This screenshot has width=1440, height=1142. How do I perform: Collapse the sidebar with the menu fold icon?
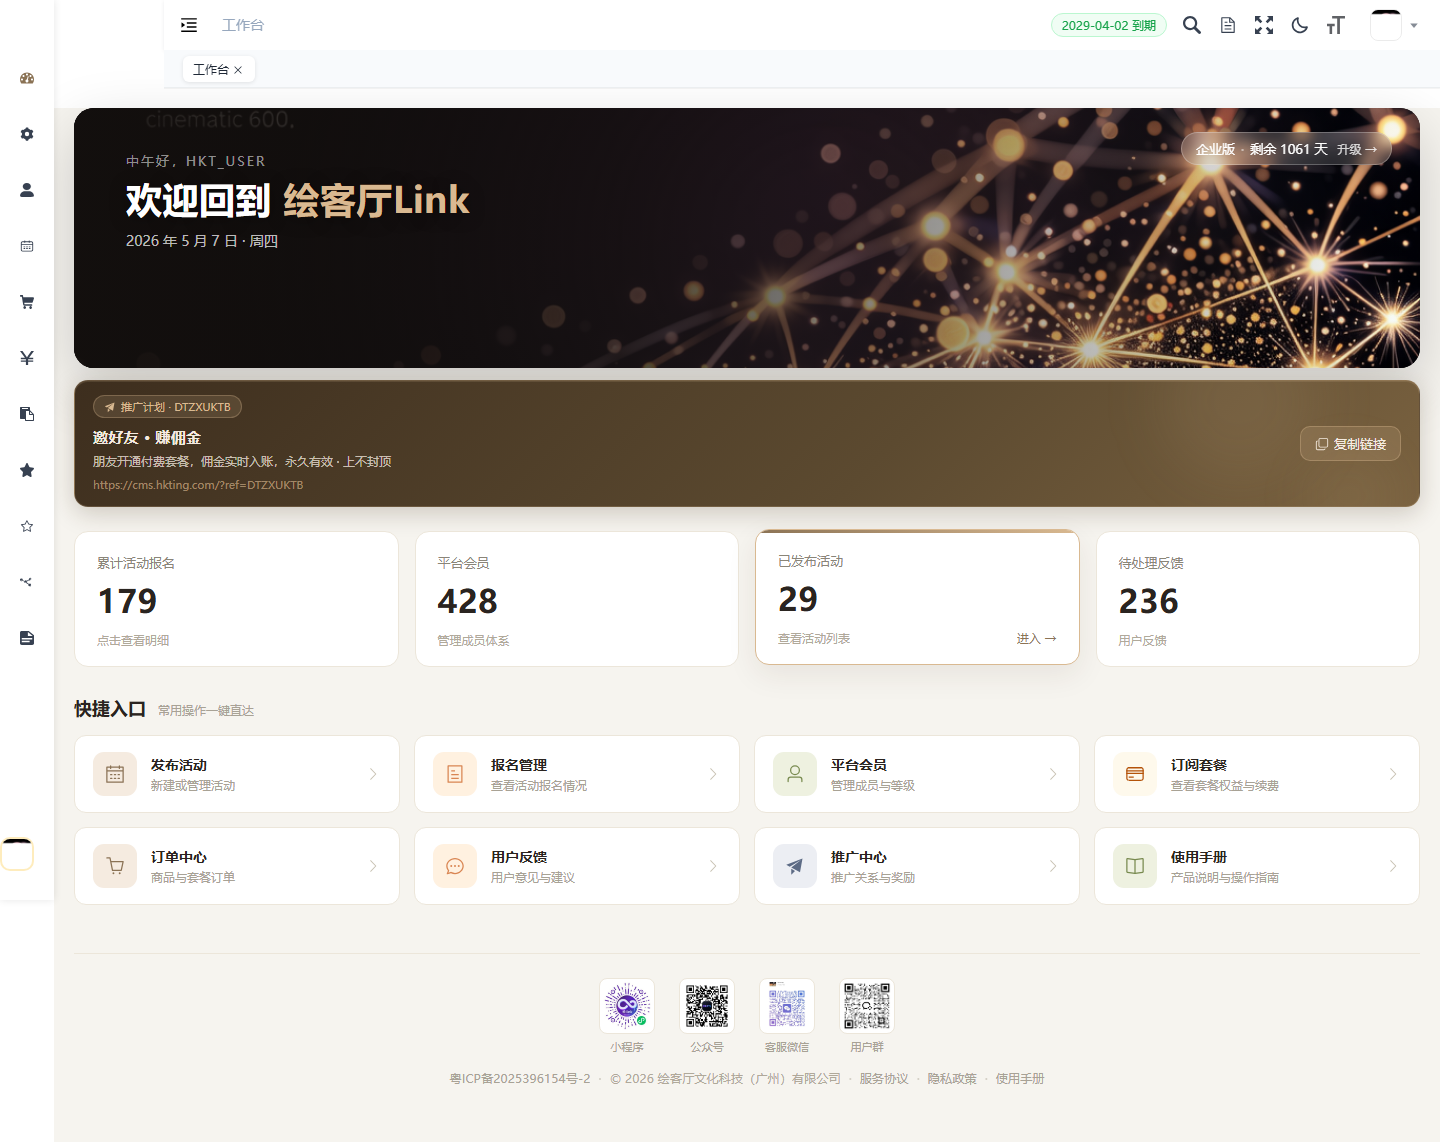189,25
